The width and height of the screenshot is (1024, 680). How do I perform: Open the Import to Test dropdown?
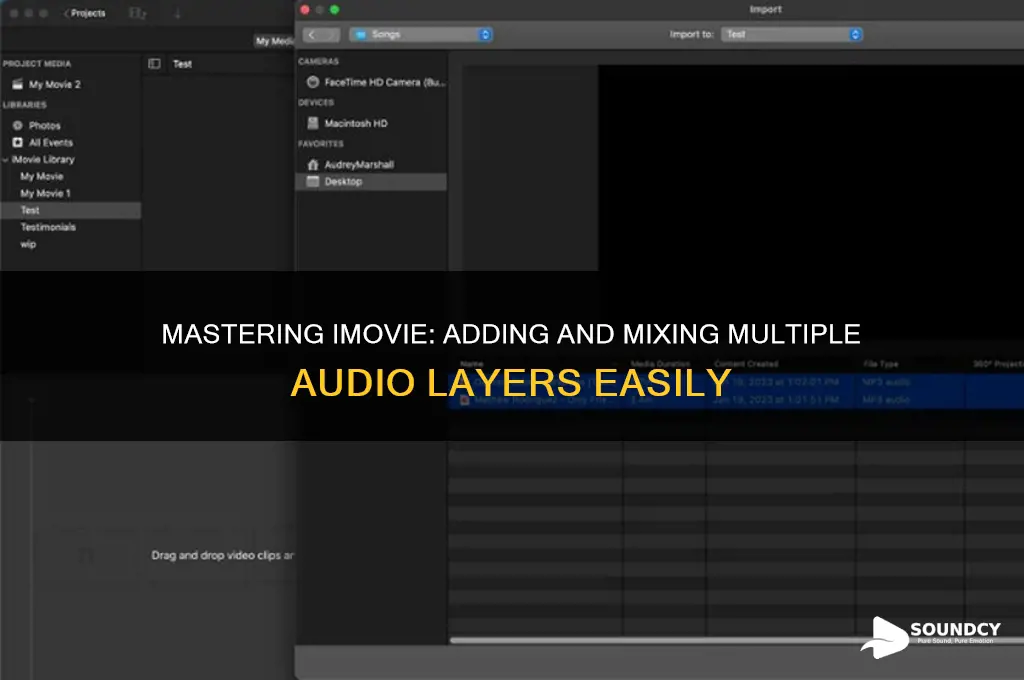click(x=792, y=35)
